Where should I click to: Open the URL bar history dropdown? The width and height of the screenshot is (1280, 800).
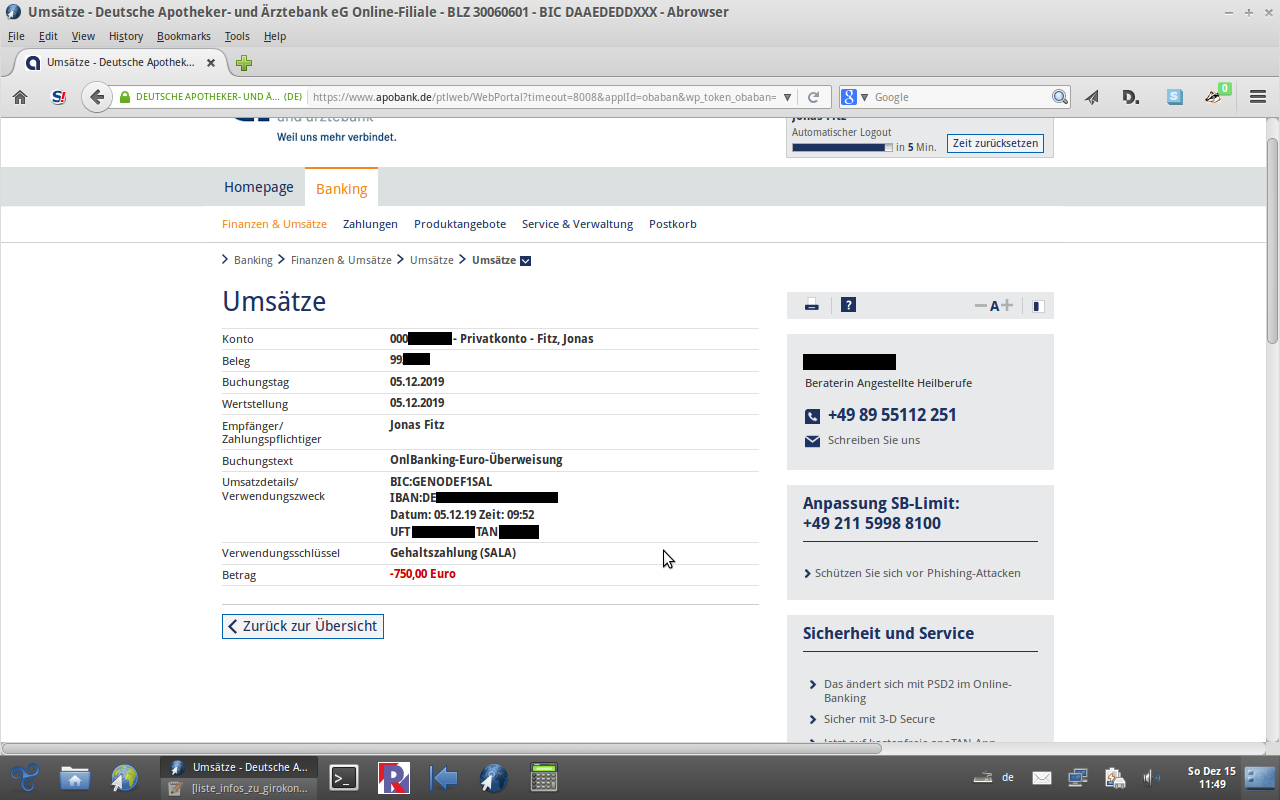coord(788,97)
